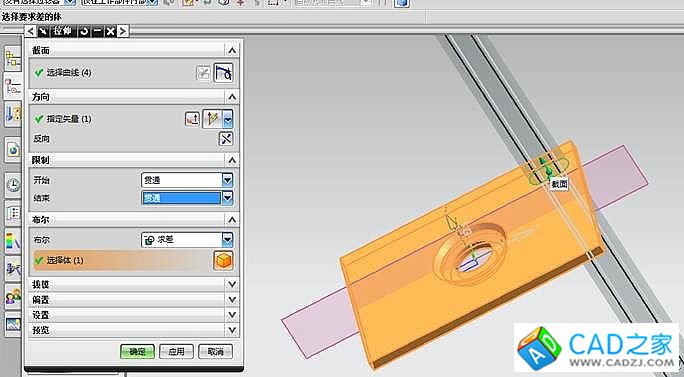The width and height of the screenshot is (684, 377).
Task: Open the 布尔 dropdown showing 求差
Action: (x=187, y=240)
